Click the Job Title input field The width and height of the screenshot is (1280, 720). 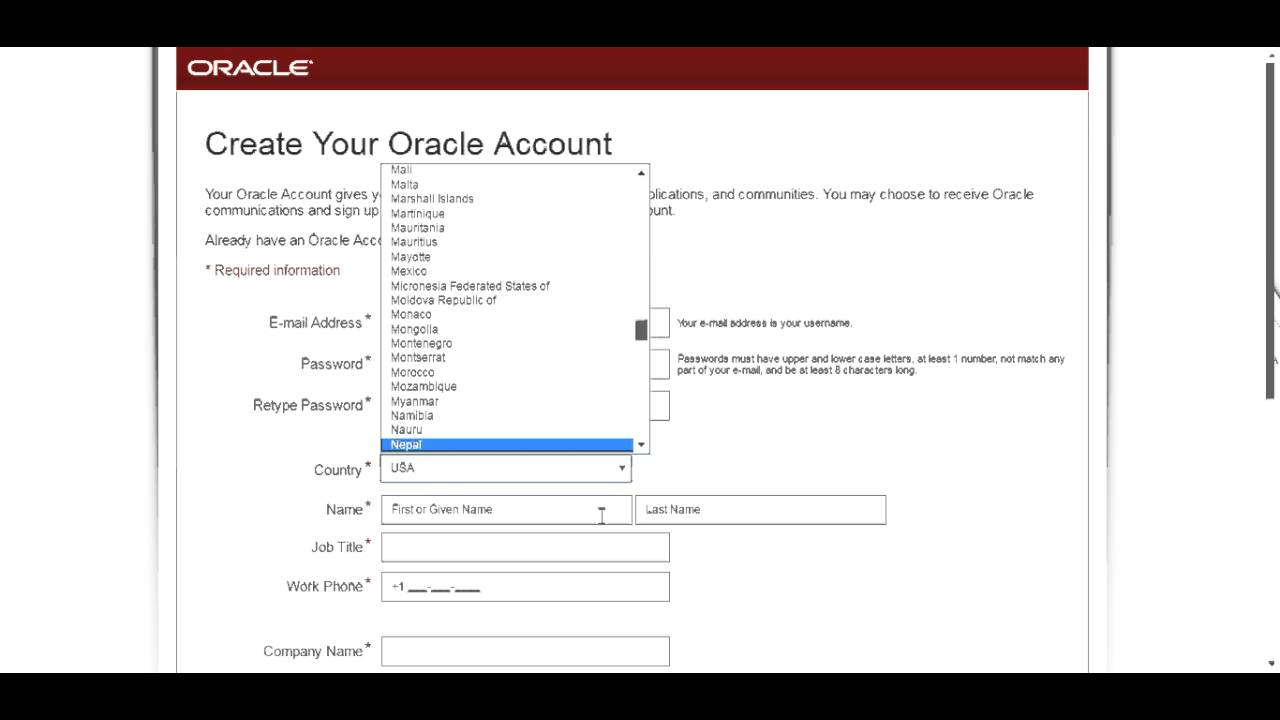click(x=525, y=547)
